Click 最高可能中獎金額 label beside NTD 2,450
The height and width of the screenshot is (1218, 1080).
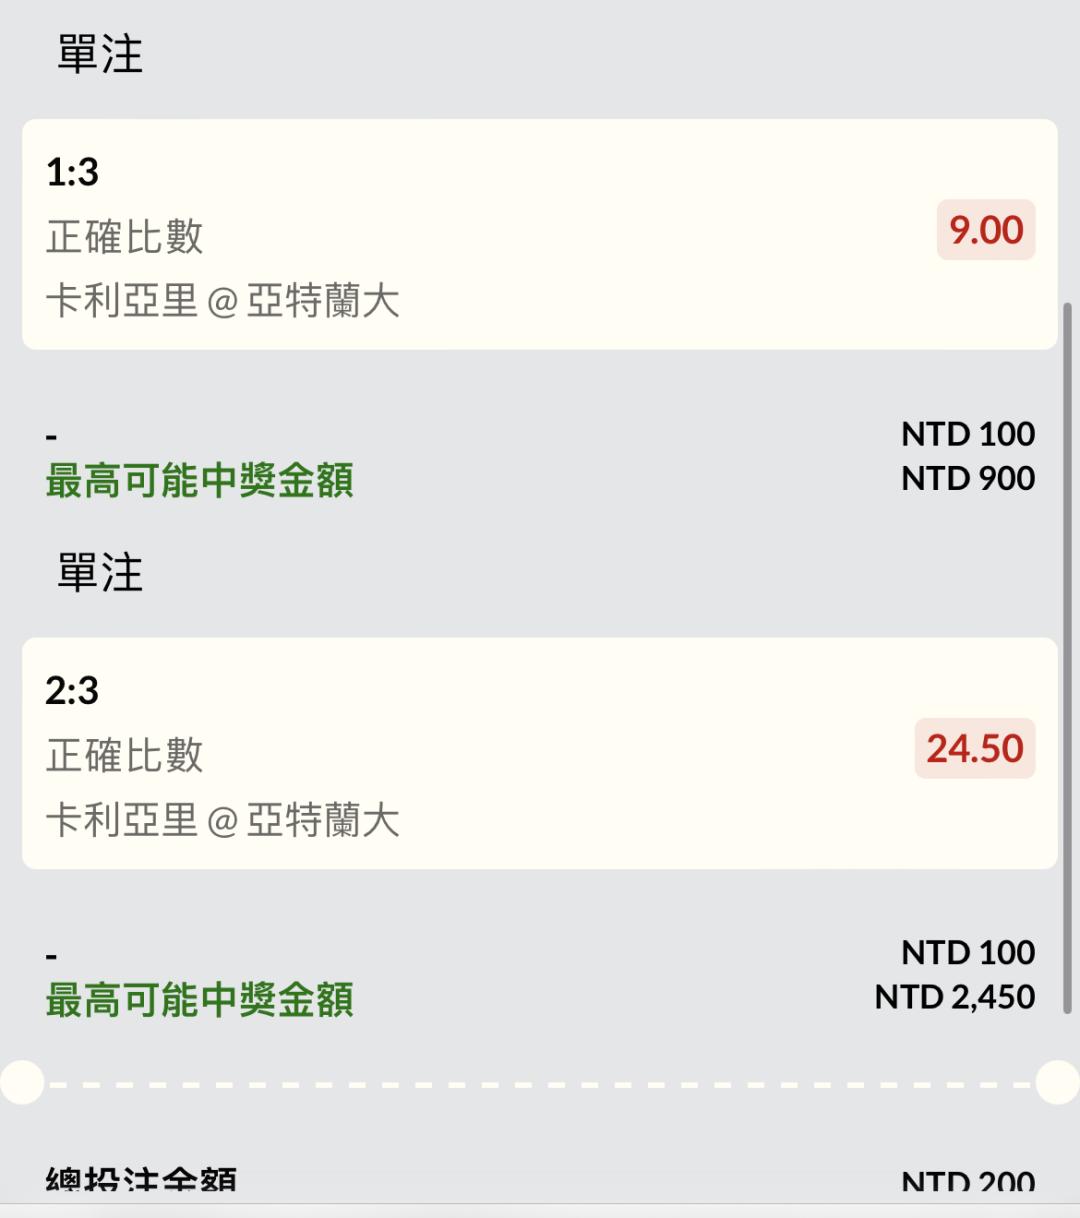pyautogui.click(x=200, y=1000)
